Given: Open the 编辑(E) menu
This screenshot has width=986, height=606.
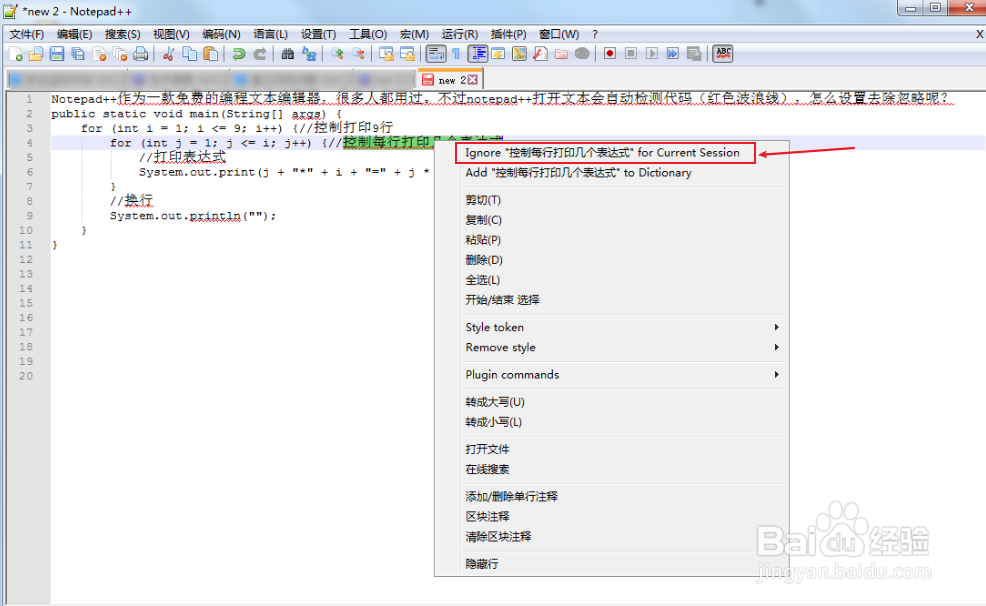Looking at the screenshot, I should [74, 34].
